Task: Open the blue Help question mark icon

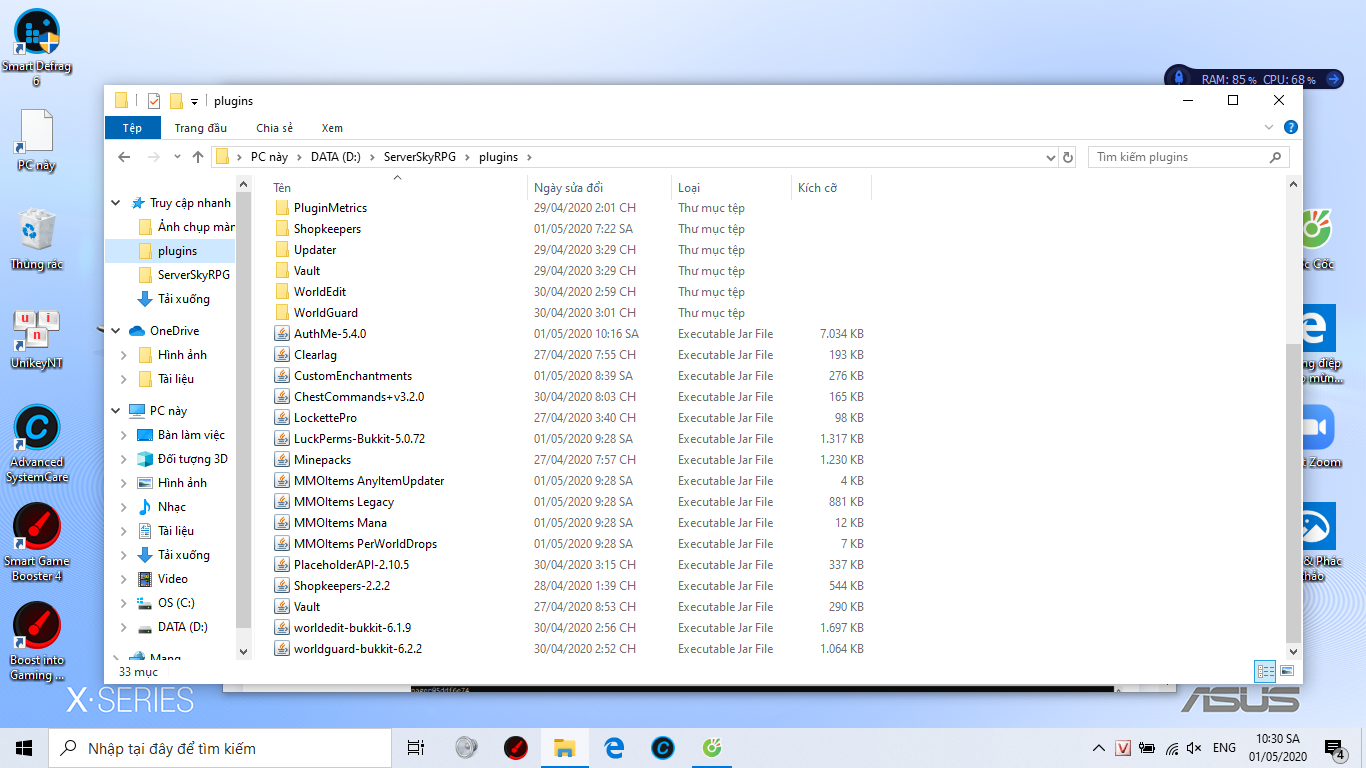Action: [1290, 127]
